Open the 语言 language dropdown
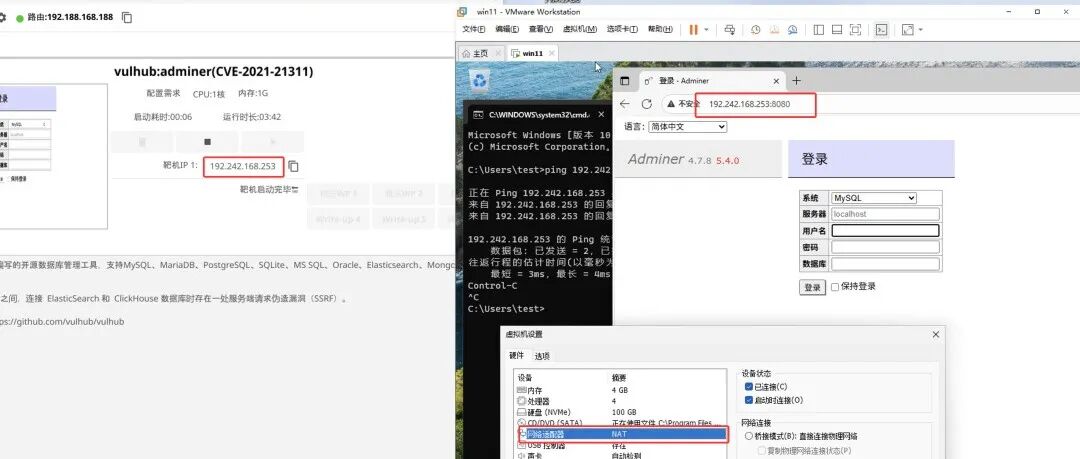 point(687,127)
